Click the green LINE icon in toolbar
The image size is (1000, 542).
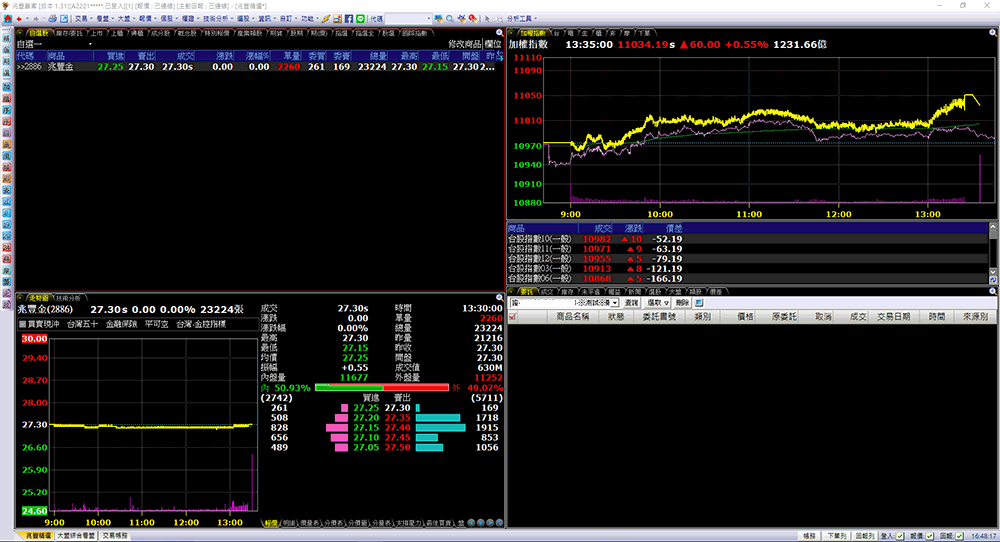pos(360,18)
